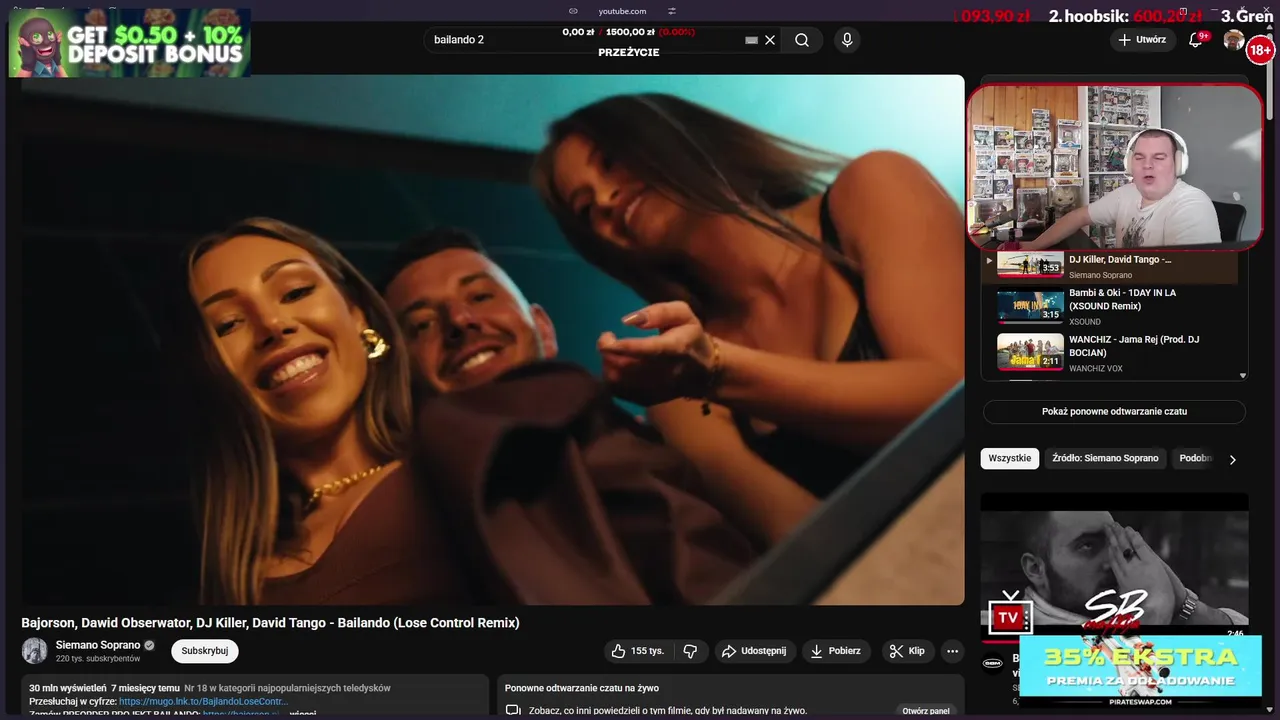
Task: Open the Bambi & Oki 1DAY IN LA thumbnail
Action: [1030, 305]
